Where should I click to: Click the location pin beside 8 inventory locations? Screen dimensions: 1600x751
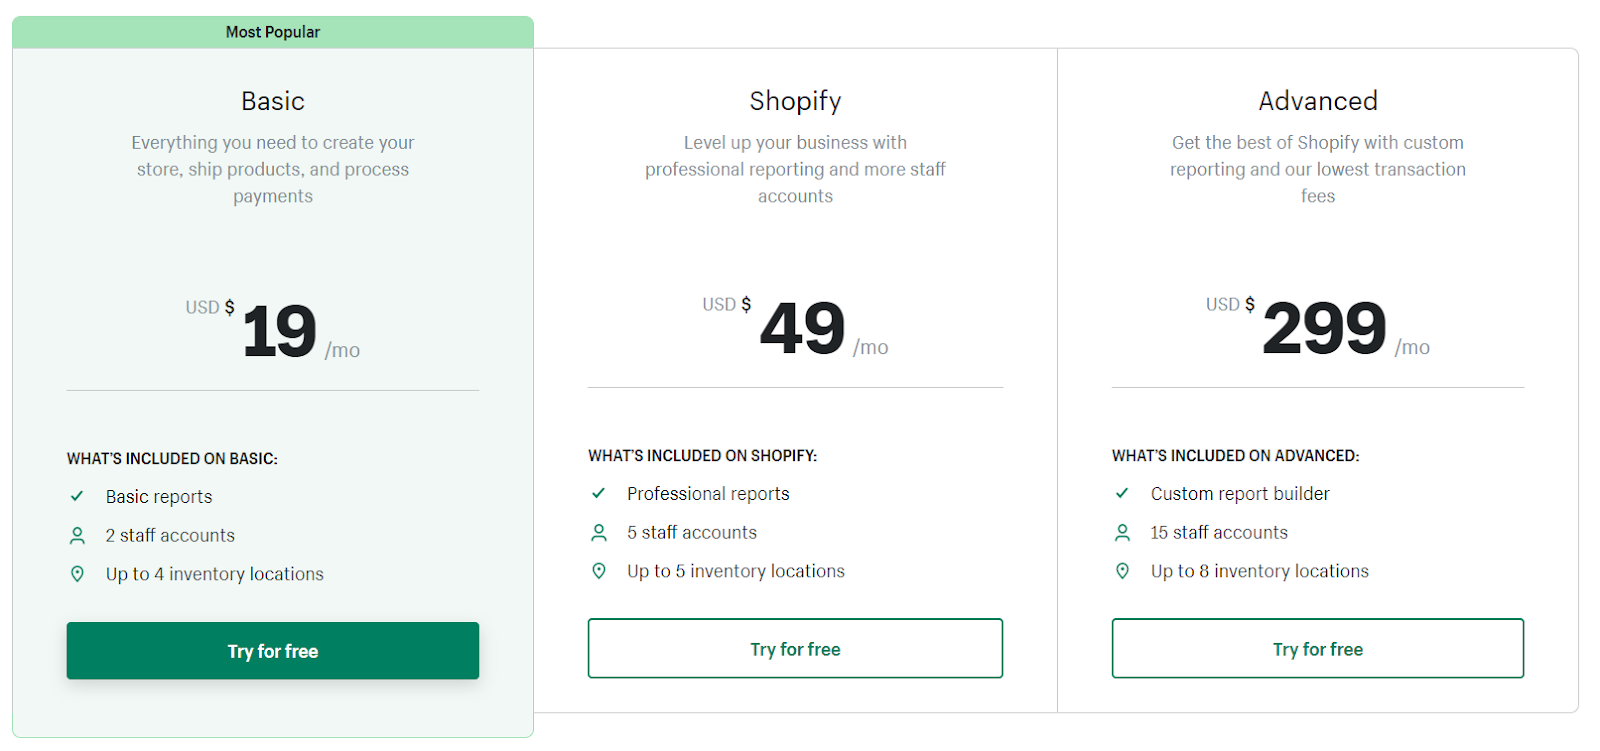pyautogui.click(x=1122, y=571)
